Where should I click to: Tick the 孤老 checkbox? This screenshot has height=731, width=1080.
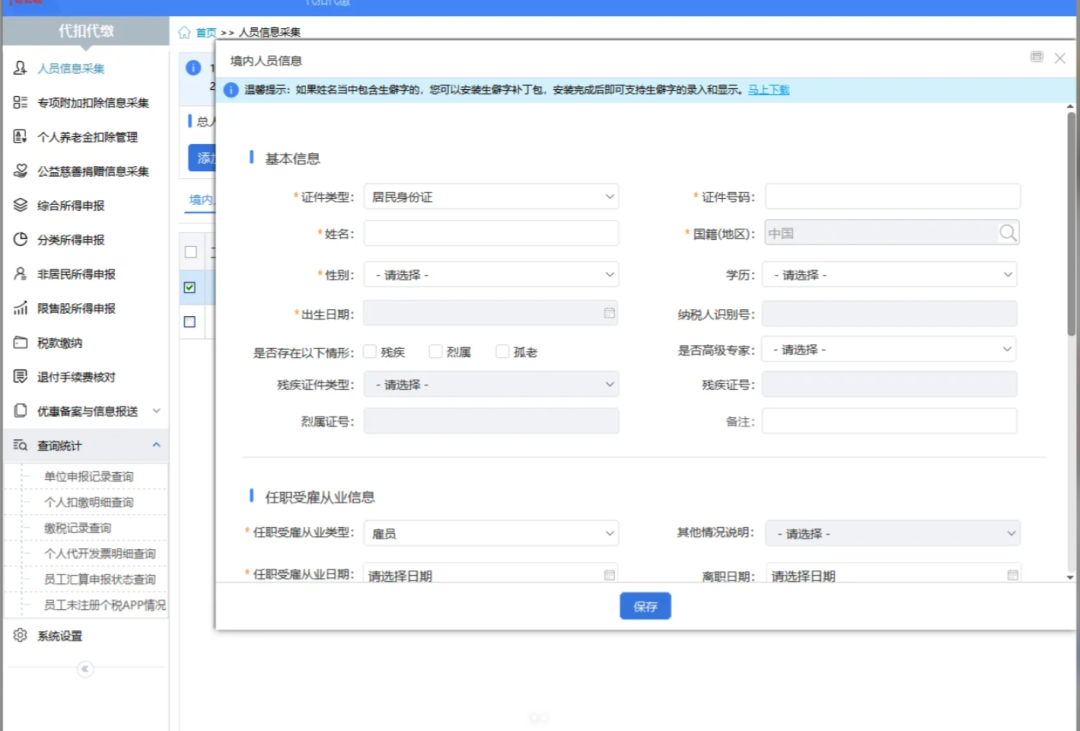(x=502, y=352)
